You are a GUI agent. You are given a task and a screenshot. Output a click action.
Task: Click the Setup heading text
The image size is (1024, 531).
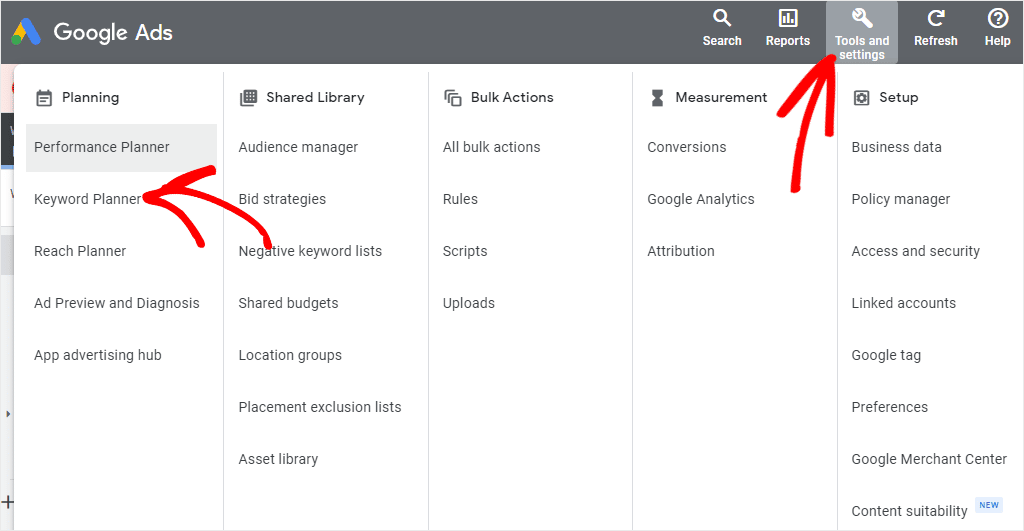(x=898, y=97)
